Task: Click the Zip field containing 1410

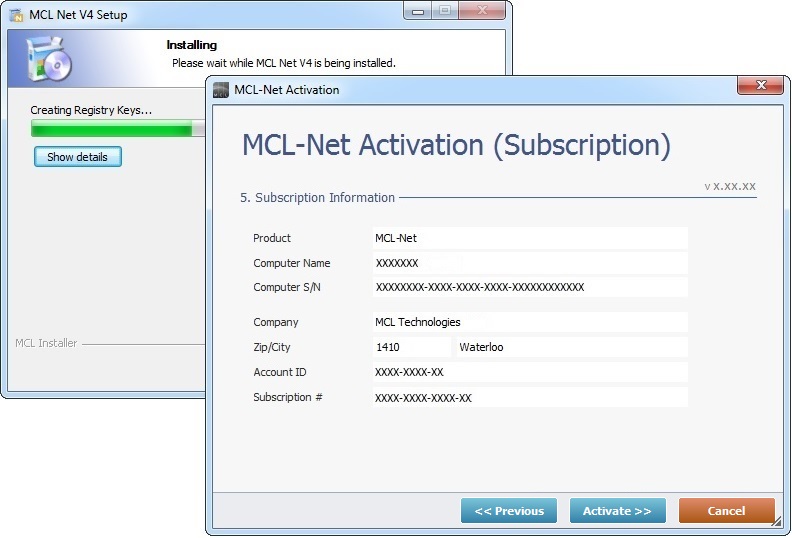Action: pyautogui.click(x=412, y=347)
